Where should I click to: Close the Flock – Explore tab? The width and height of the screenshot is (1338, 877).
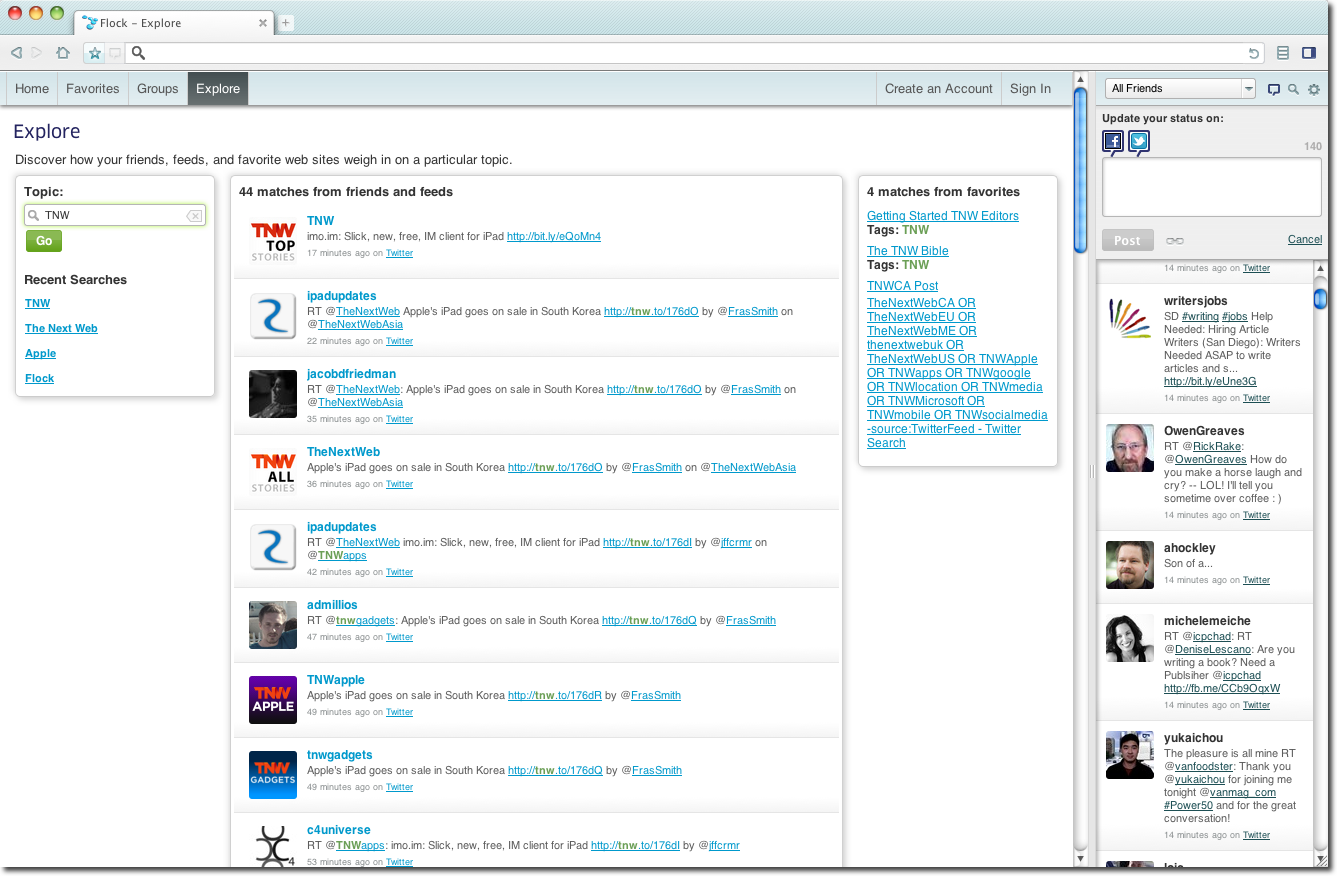[263, 23]
